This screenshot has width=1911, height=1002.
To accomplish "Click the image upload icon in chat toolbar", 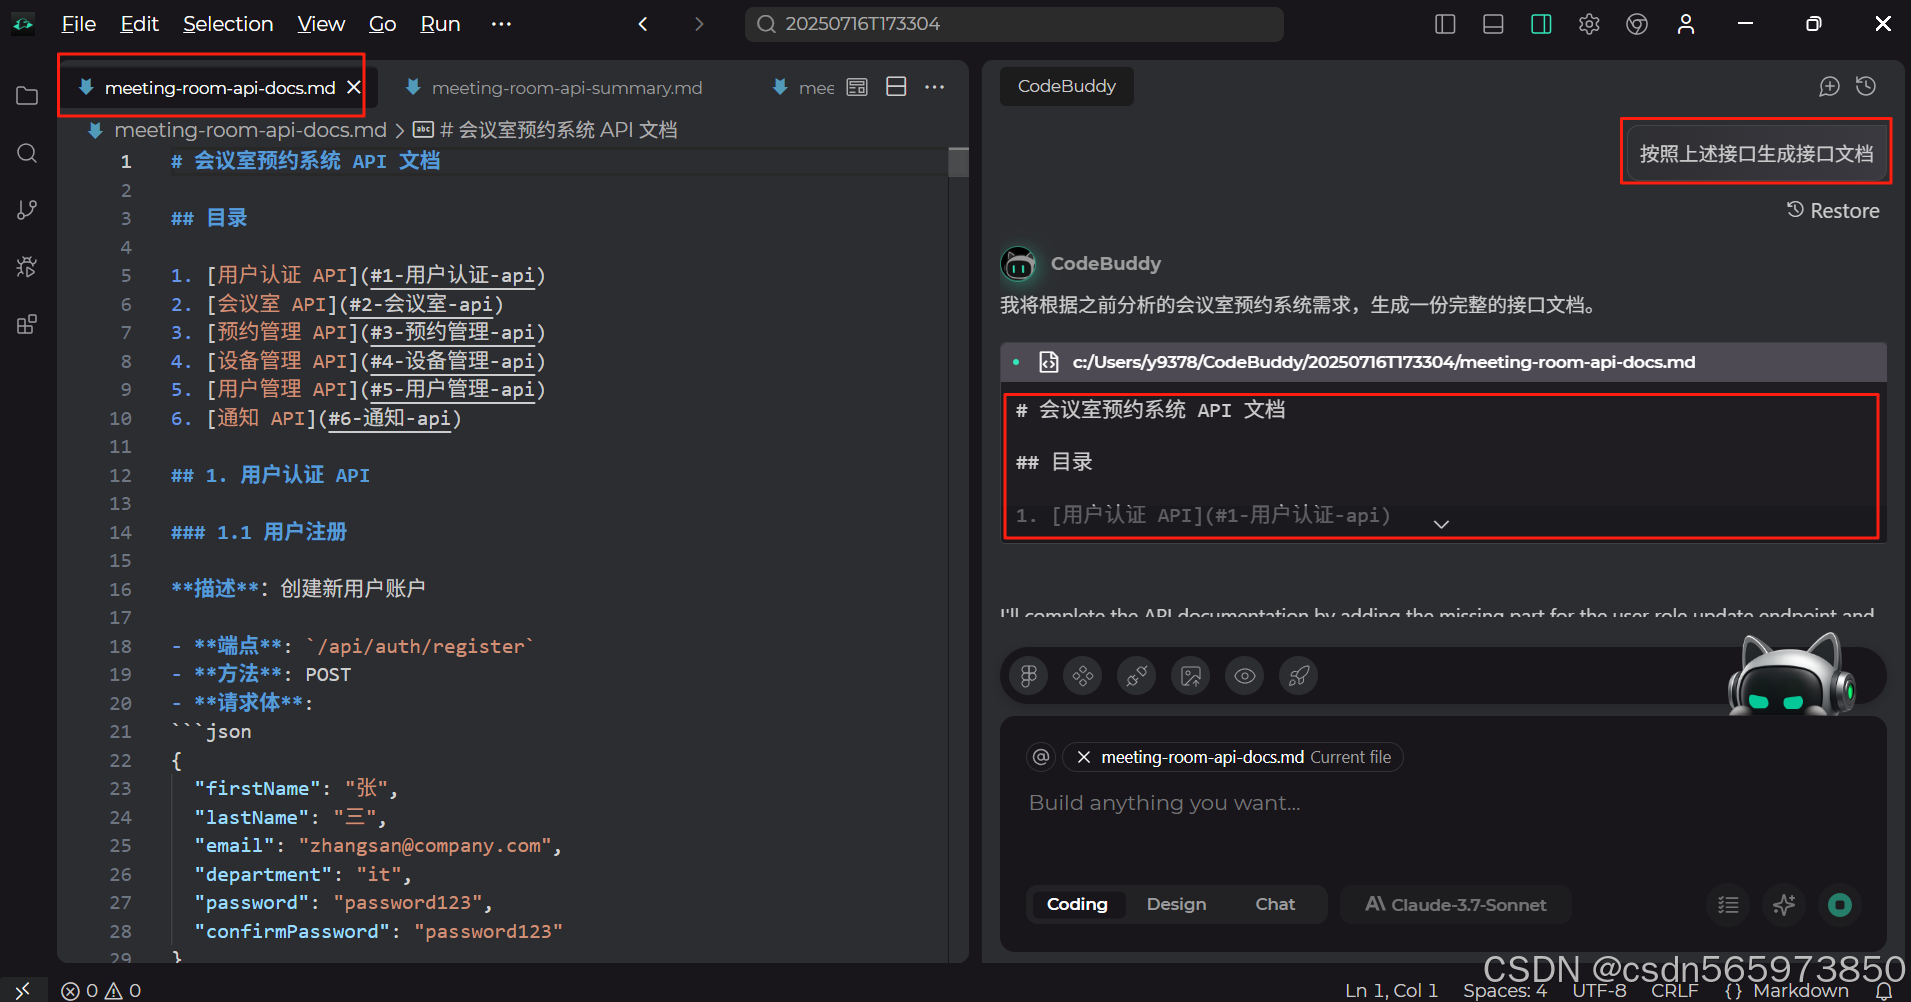I will (x=1190, y=677).
